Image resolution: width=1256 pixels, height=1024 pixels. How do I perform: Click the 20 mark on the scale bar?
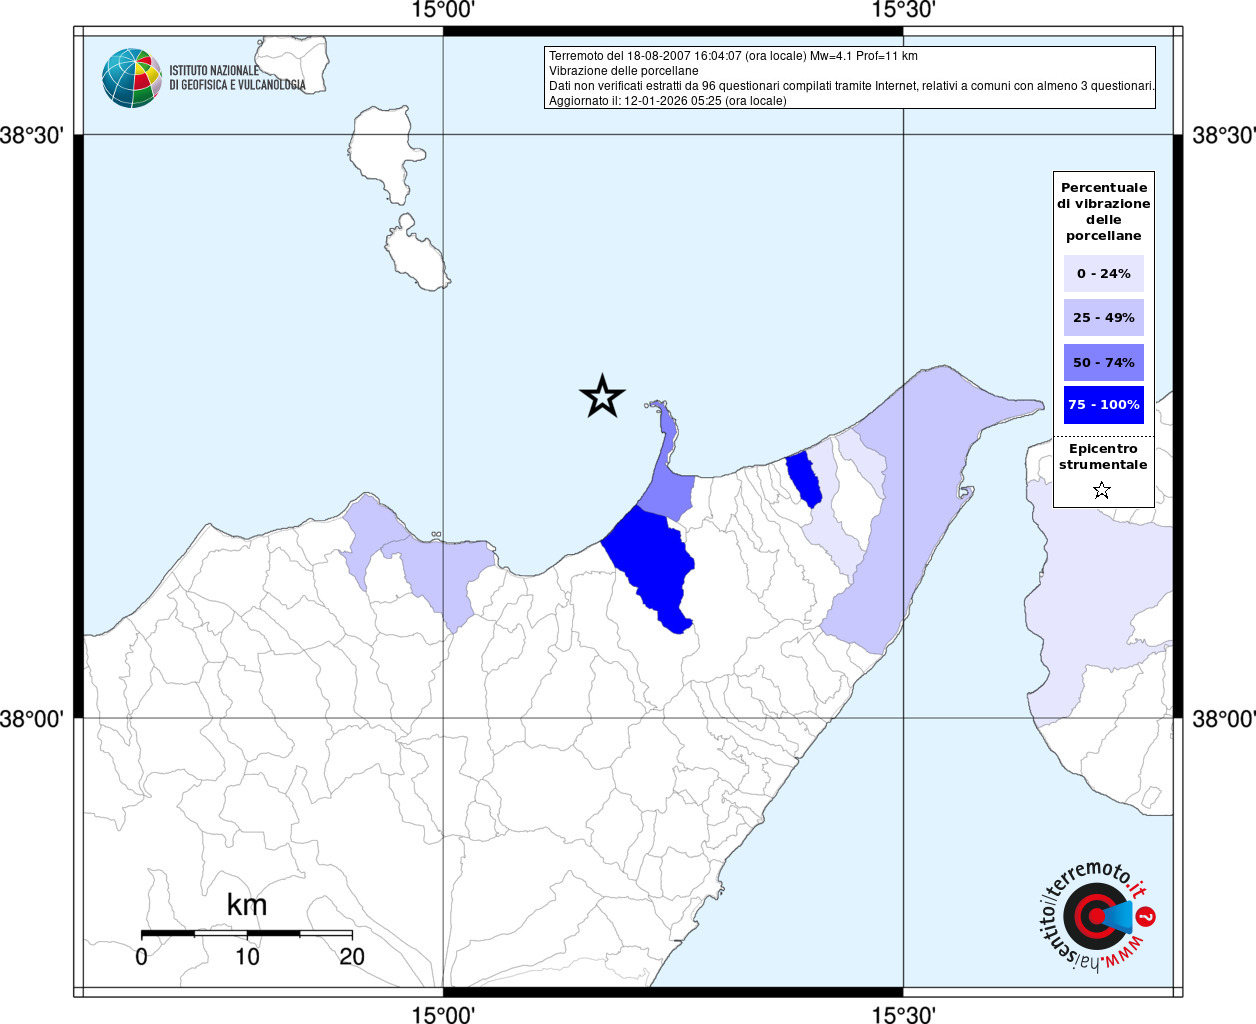(351, 957)
